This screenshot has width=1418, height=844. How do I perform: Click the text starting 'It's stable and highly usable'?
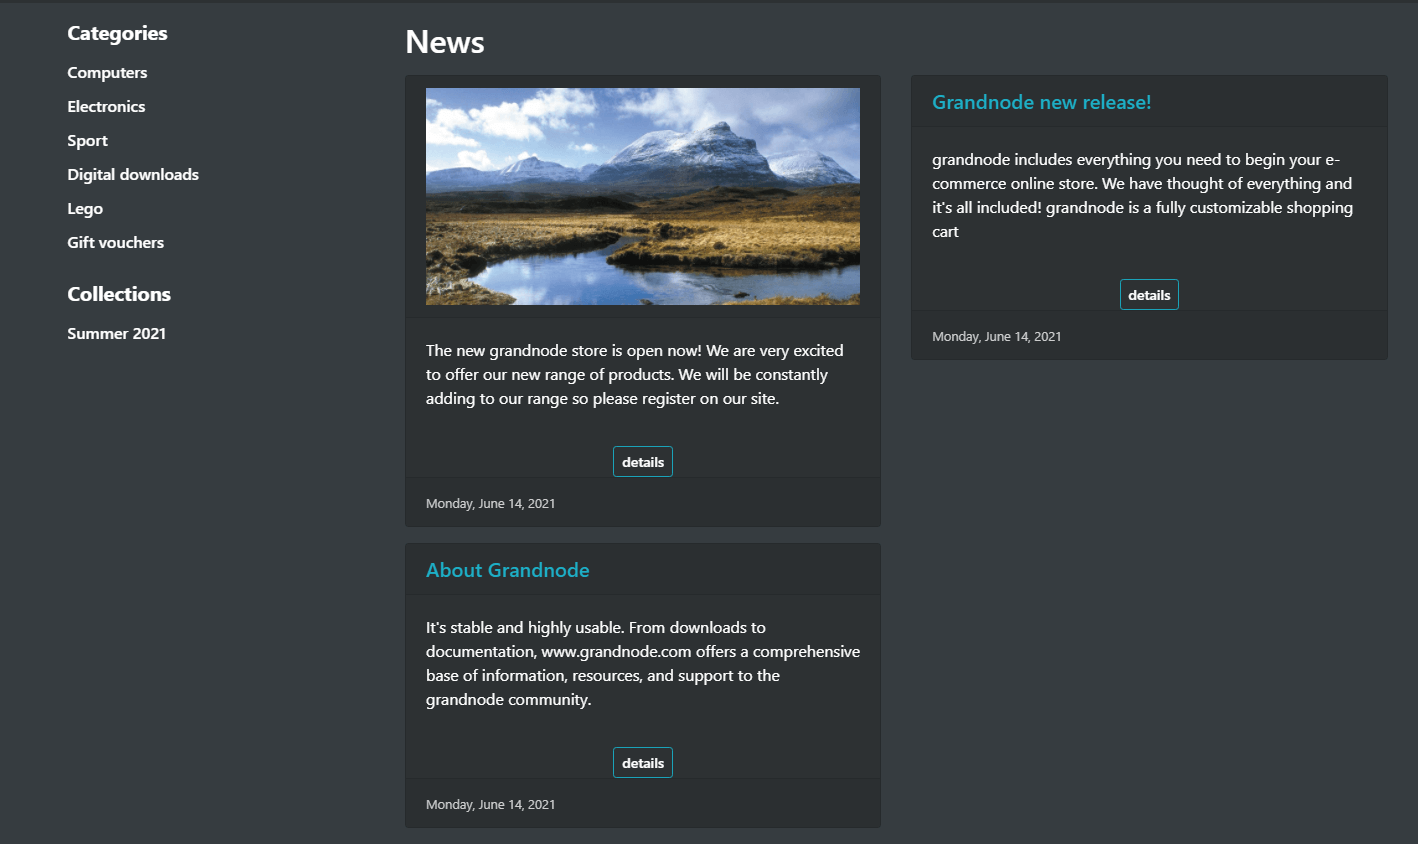click(643, 664)
